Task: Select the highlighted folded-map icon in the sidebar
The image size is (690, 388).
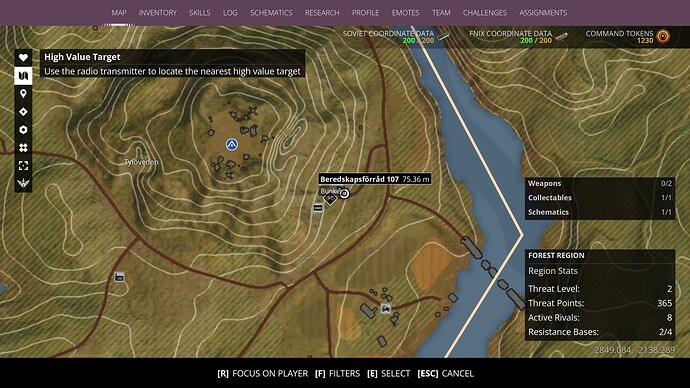Action: [x=23, y=76]
